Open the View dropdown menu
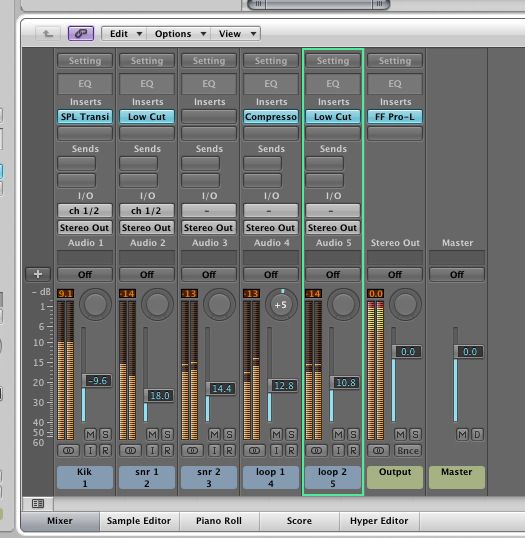This screenshot has width=525, height=538. [236, 34]
